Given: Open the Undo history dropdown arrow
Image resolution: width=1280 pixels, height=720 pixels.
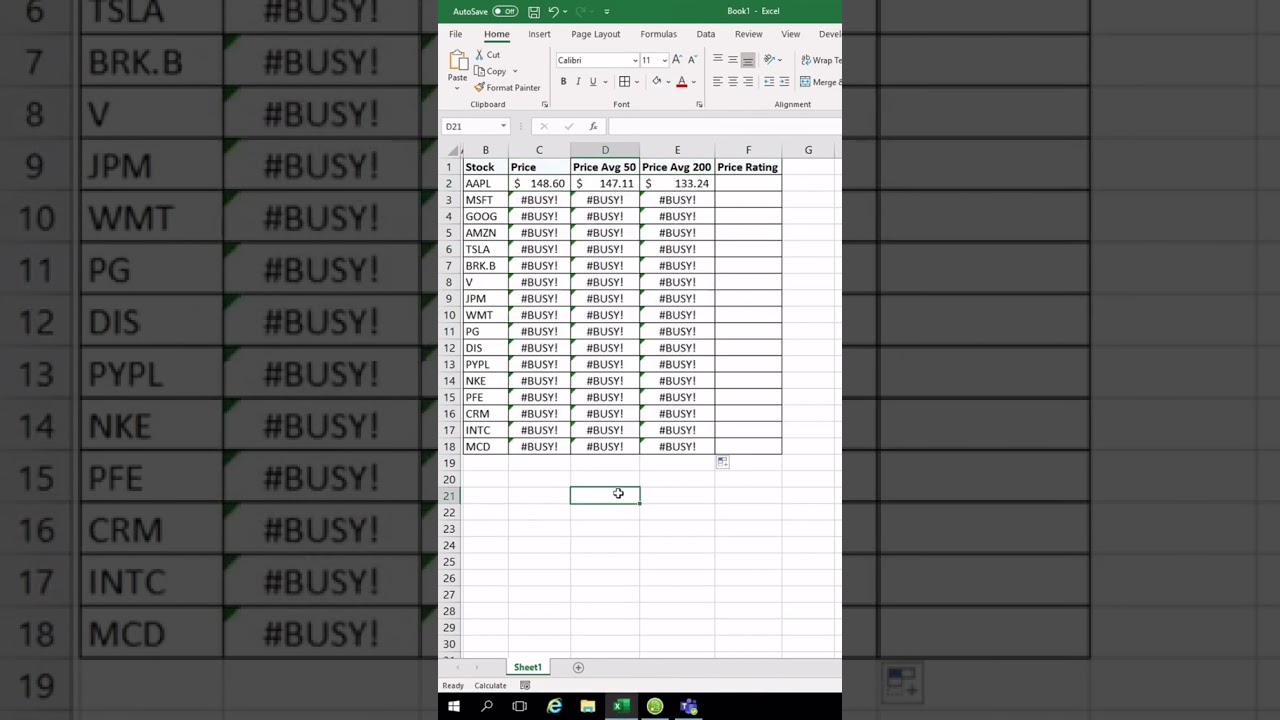Looking at the screenshot, I should 564,11.
